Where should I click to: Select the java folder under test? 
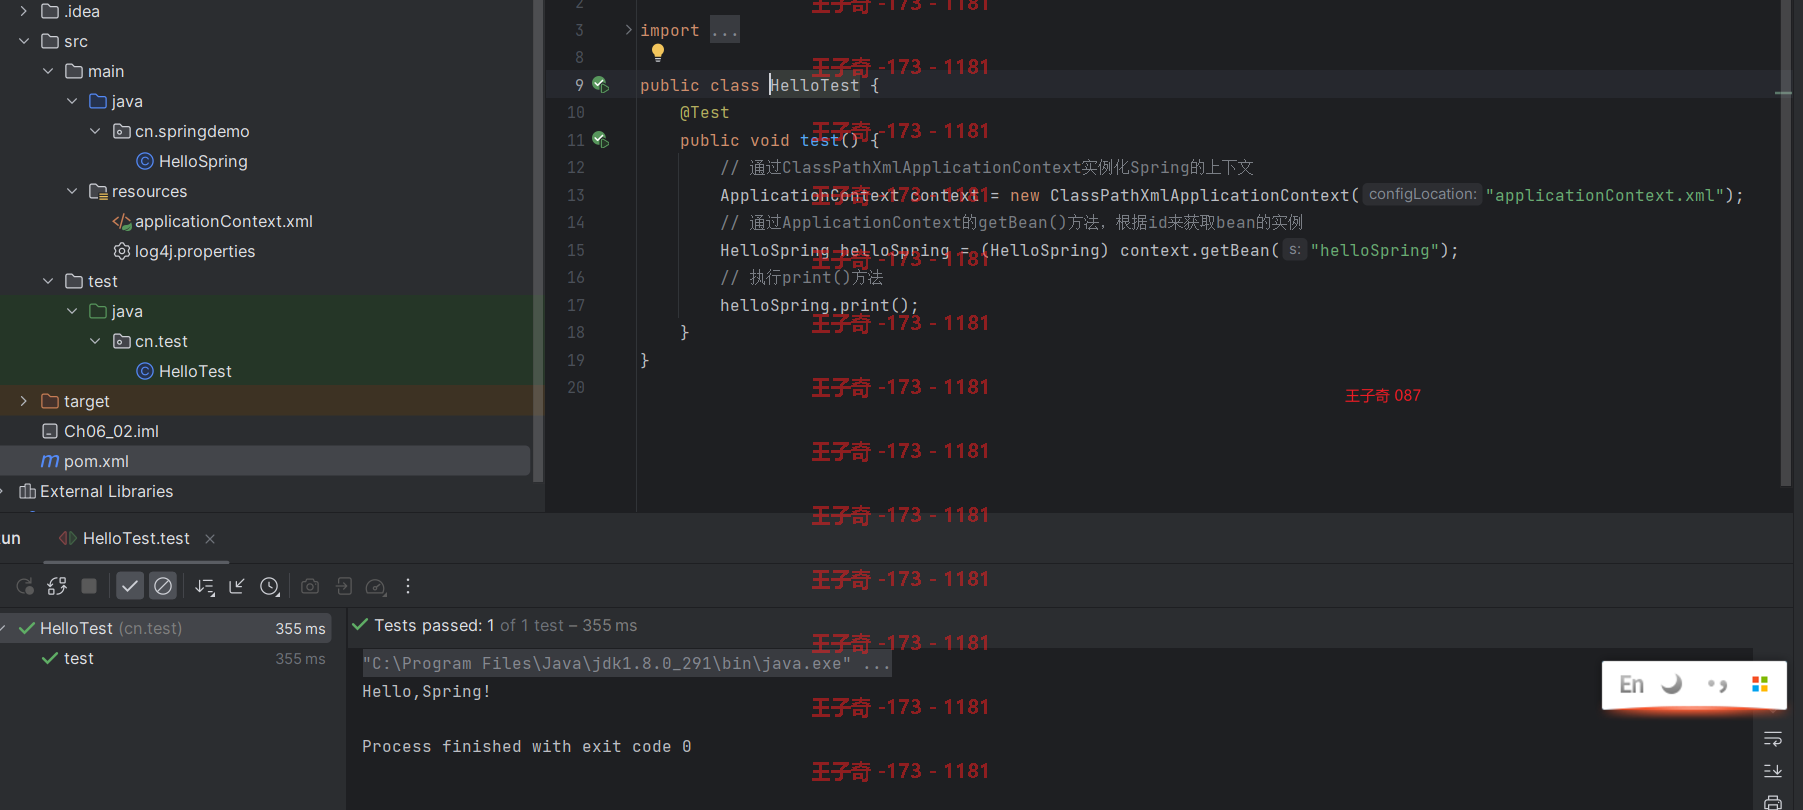pyautogui.click(x=116, y=311)
